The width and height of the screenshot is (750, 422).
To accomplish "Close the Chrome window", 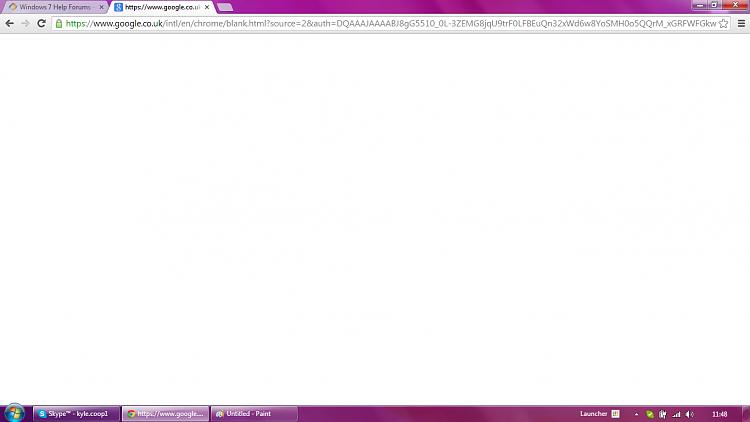I will (735, 5).
